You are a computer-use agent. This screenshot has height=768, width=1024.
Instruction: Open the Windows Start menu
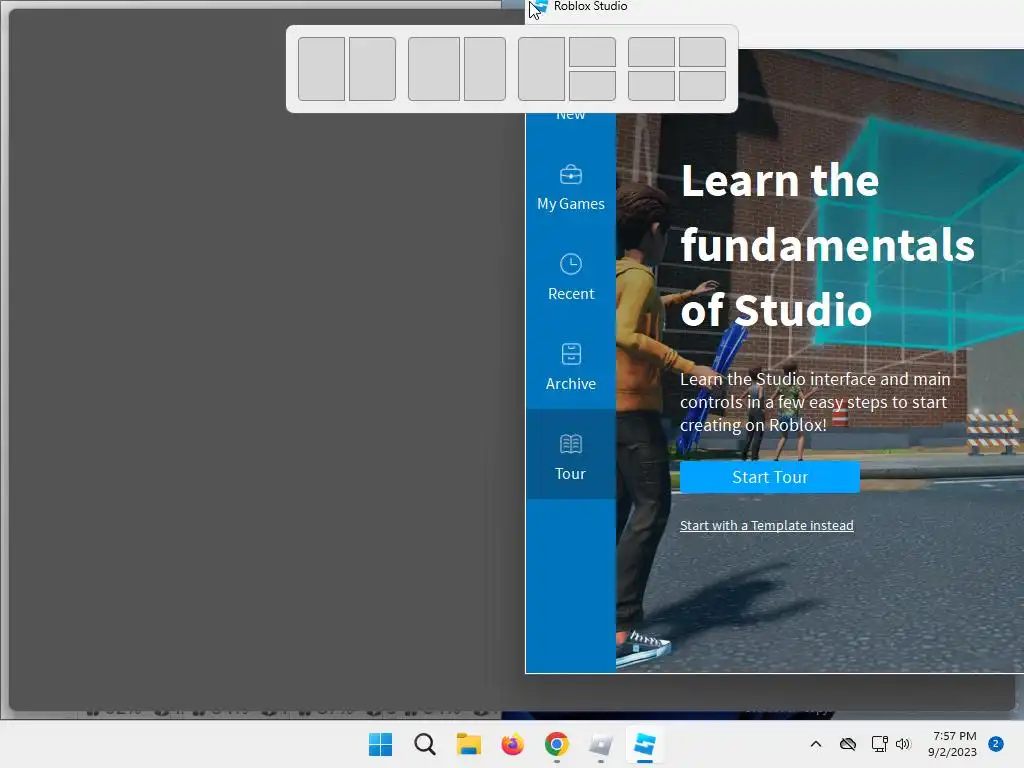click(x=381, y=744)
